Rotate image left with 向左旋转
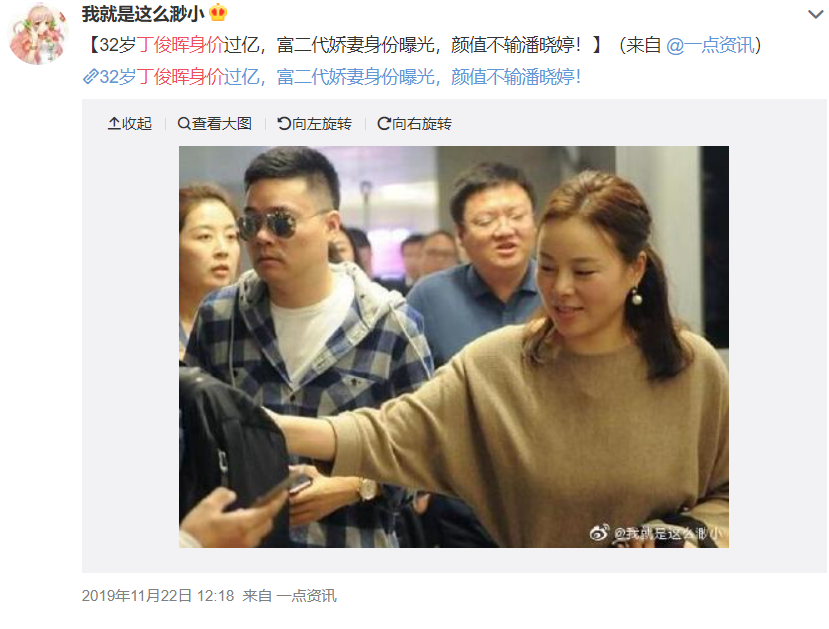The image size is (829, 629). 315,124
